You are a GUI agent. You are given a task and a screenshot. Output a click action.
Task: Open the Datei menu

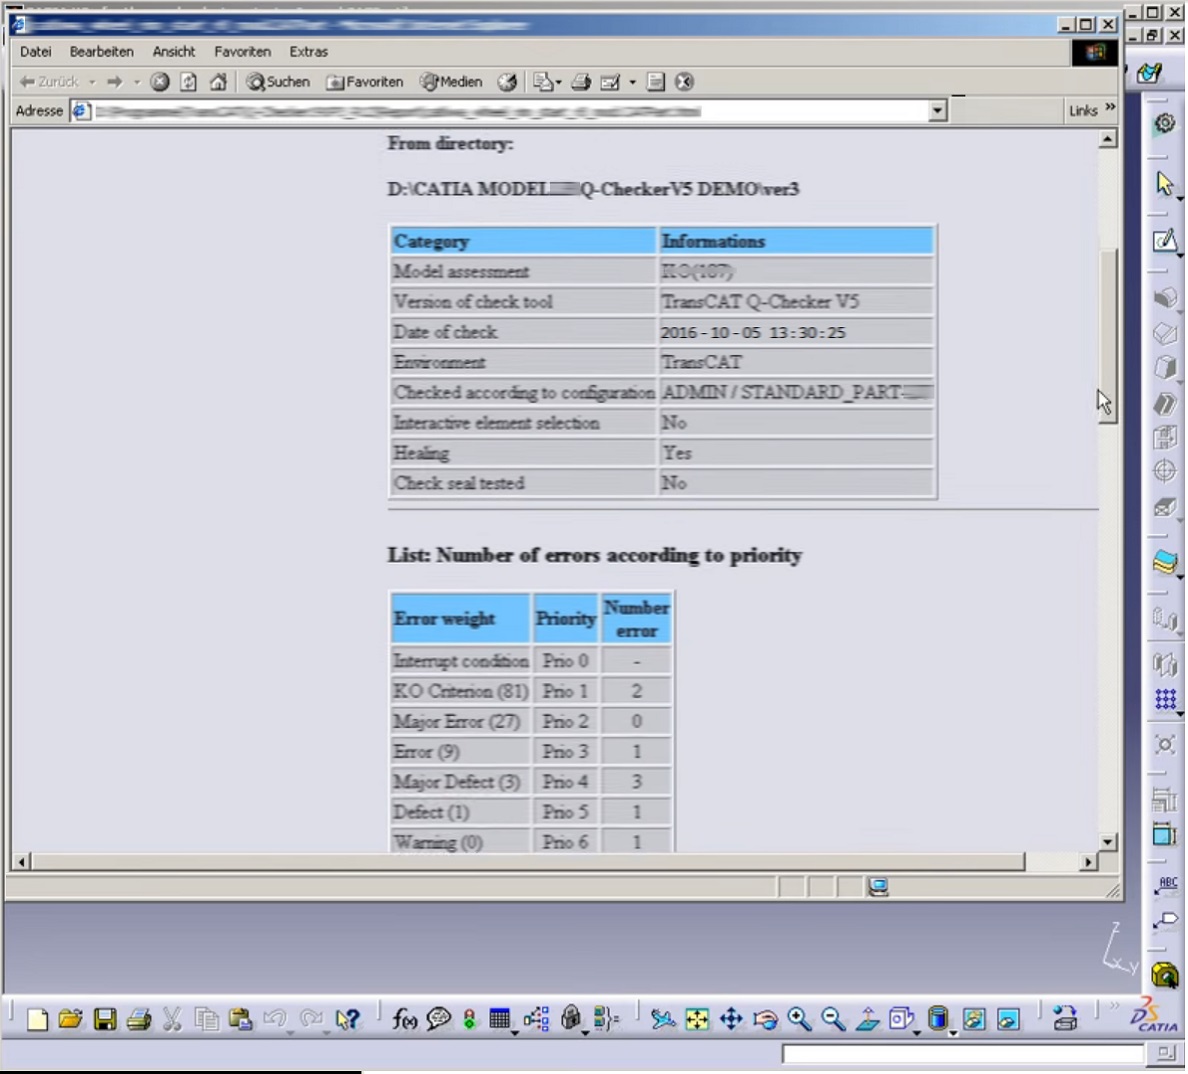tap(36, 52)
